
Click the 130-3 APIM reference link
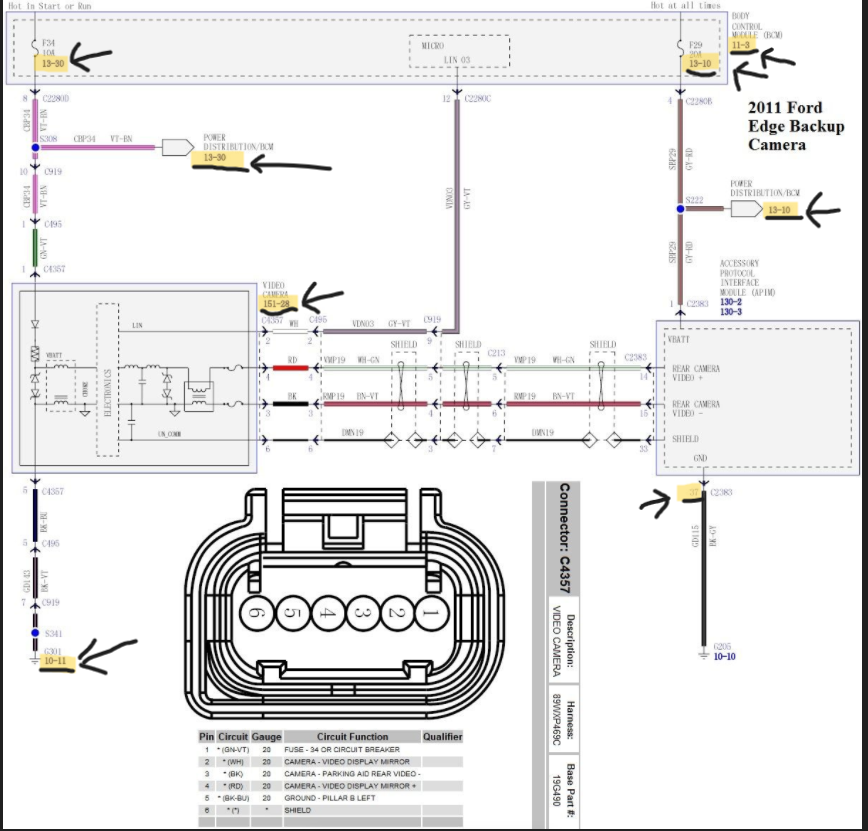click(x=733, y=312)
